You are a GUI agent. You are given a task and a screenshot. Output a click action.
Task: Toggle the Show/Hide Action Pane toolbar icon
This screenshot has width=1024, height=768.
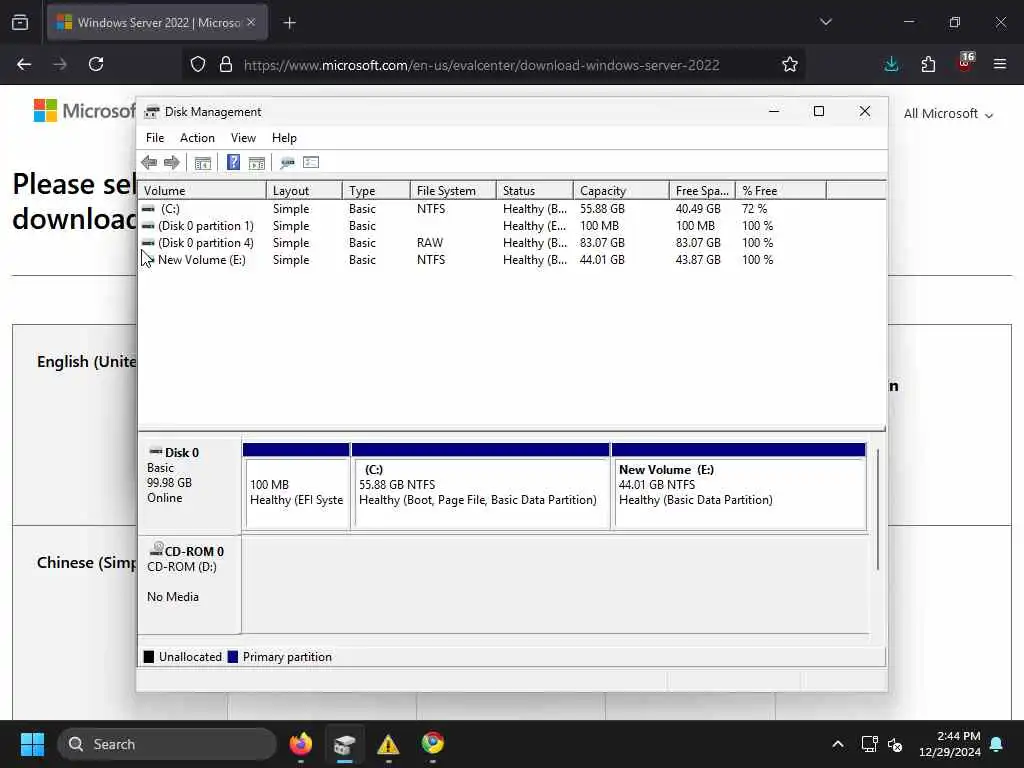click(257, 163)
